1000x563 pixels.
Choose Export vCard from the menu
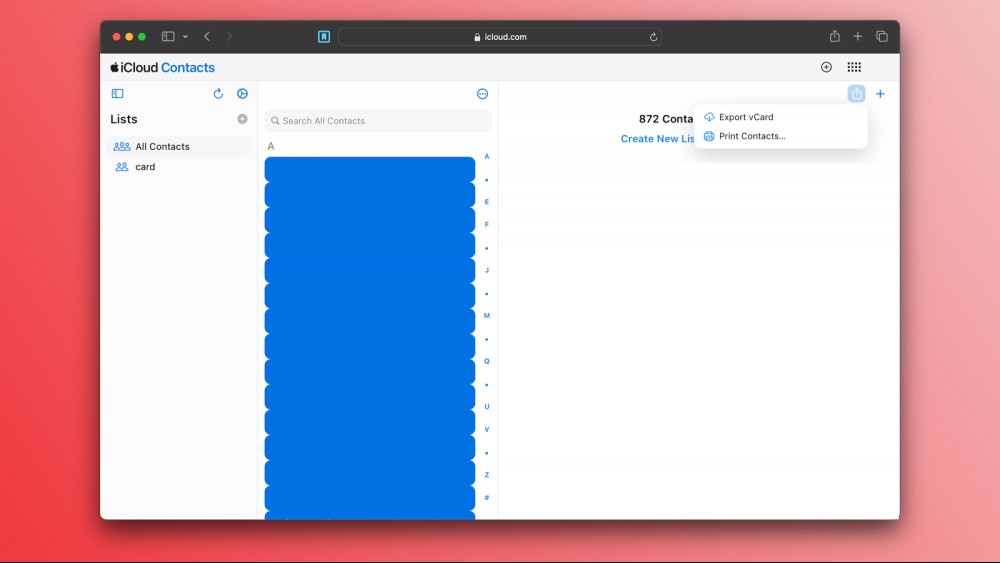(x=780, y=117)
